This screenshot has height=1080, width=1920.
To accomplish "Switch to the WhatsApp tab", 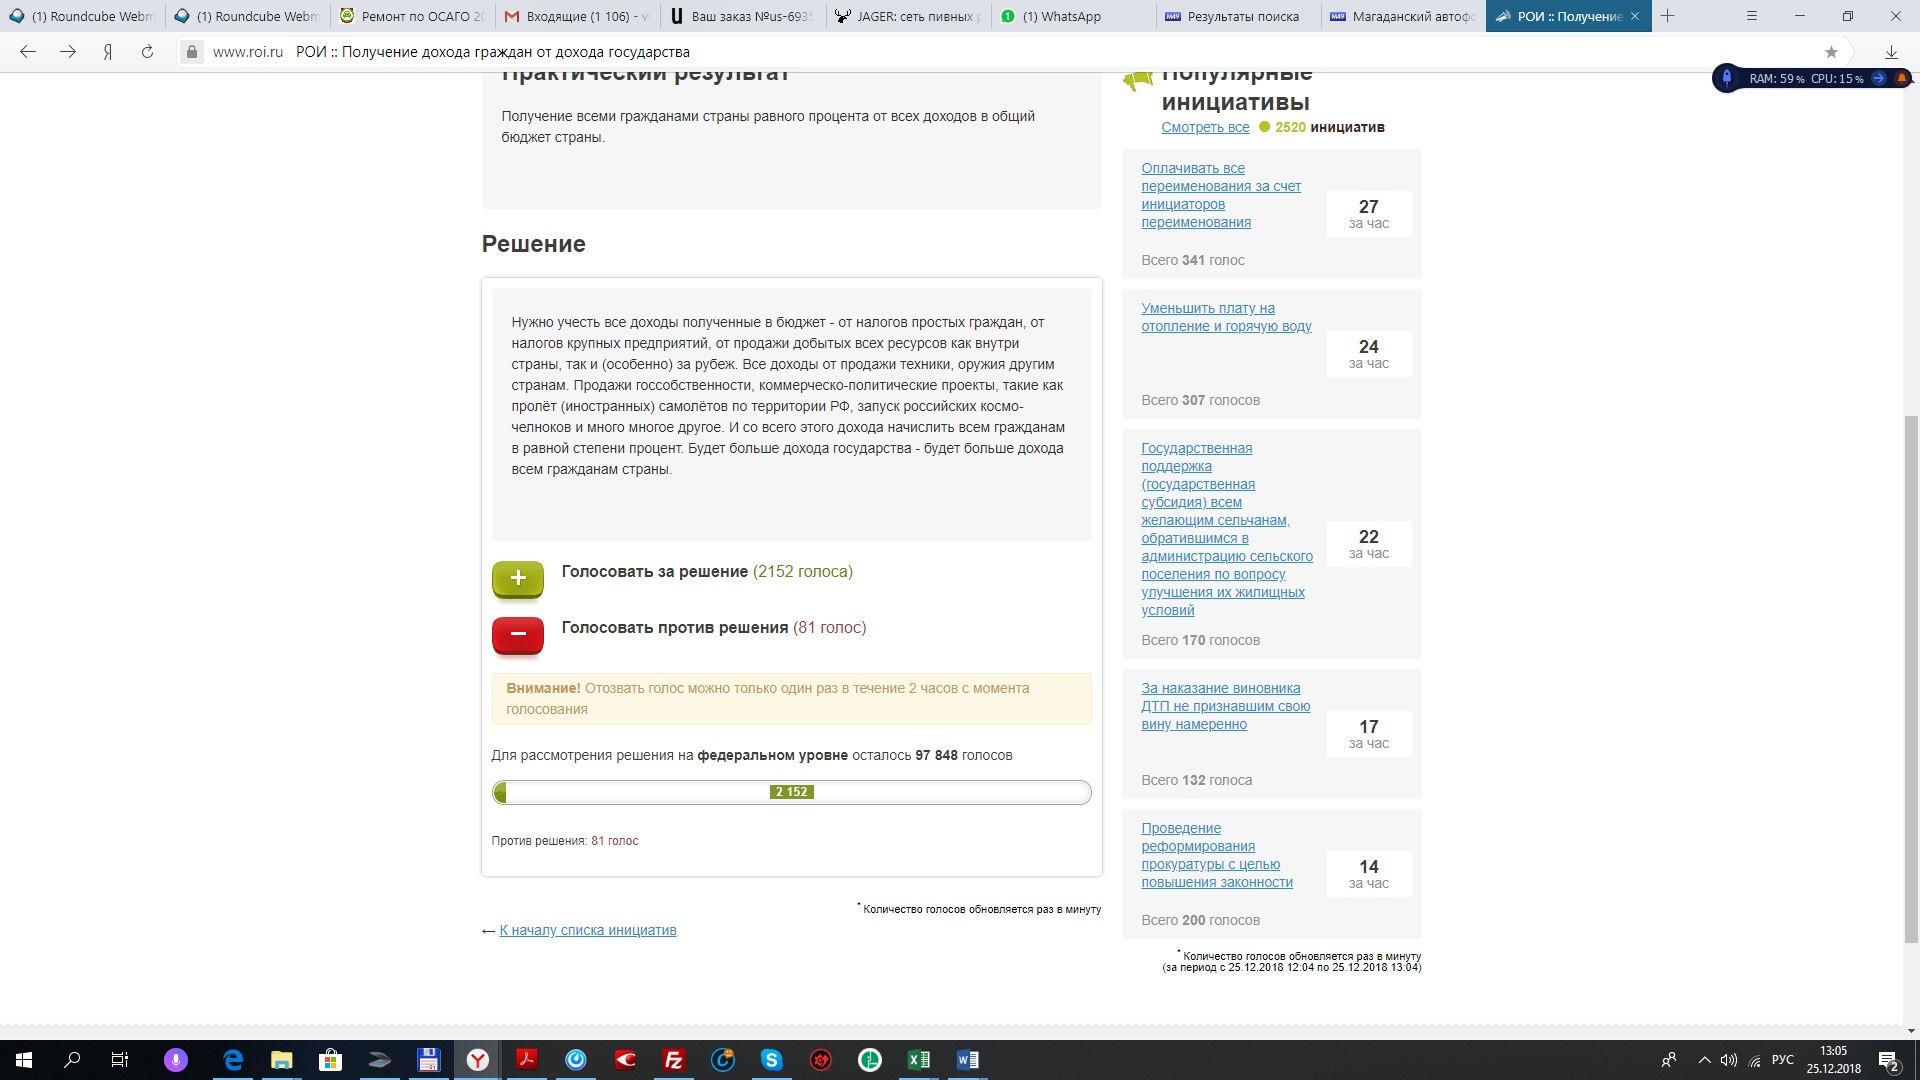I will pyautogui.click(x=1060, y=16).
